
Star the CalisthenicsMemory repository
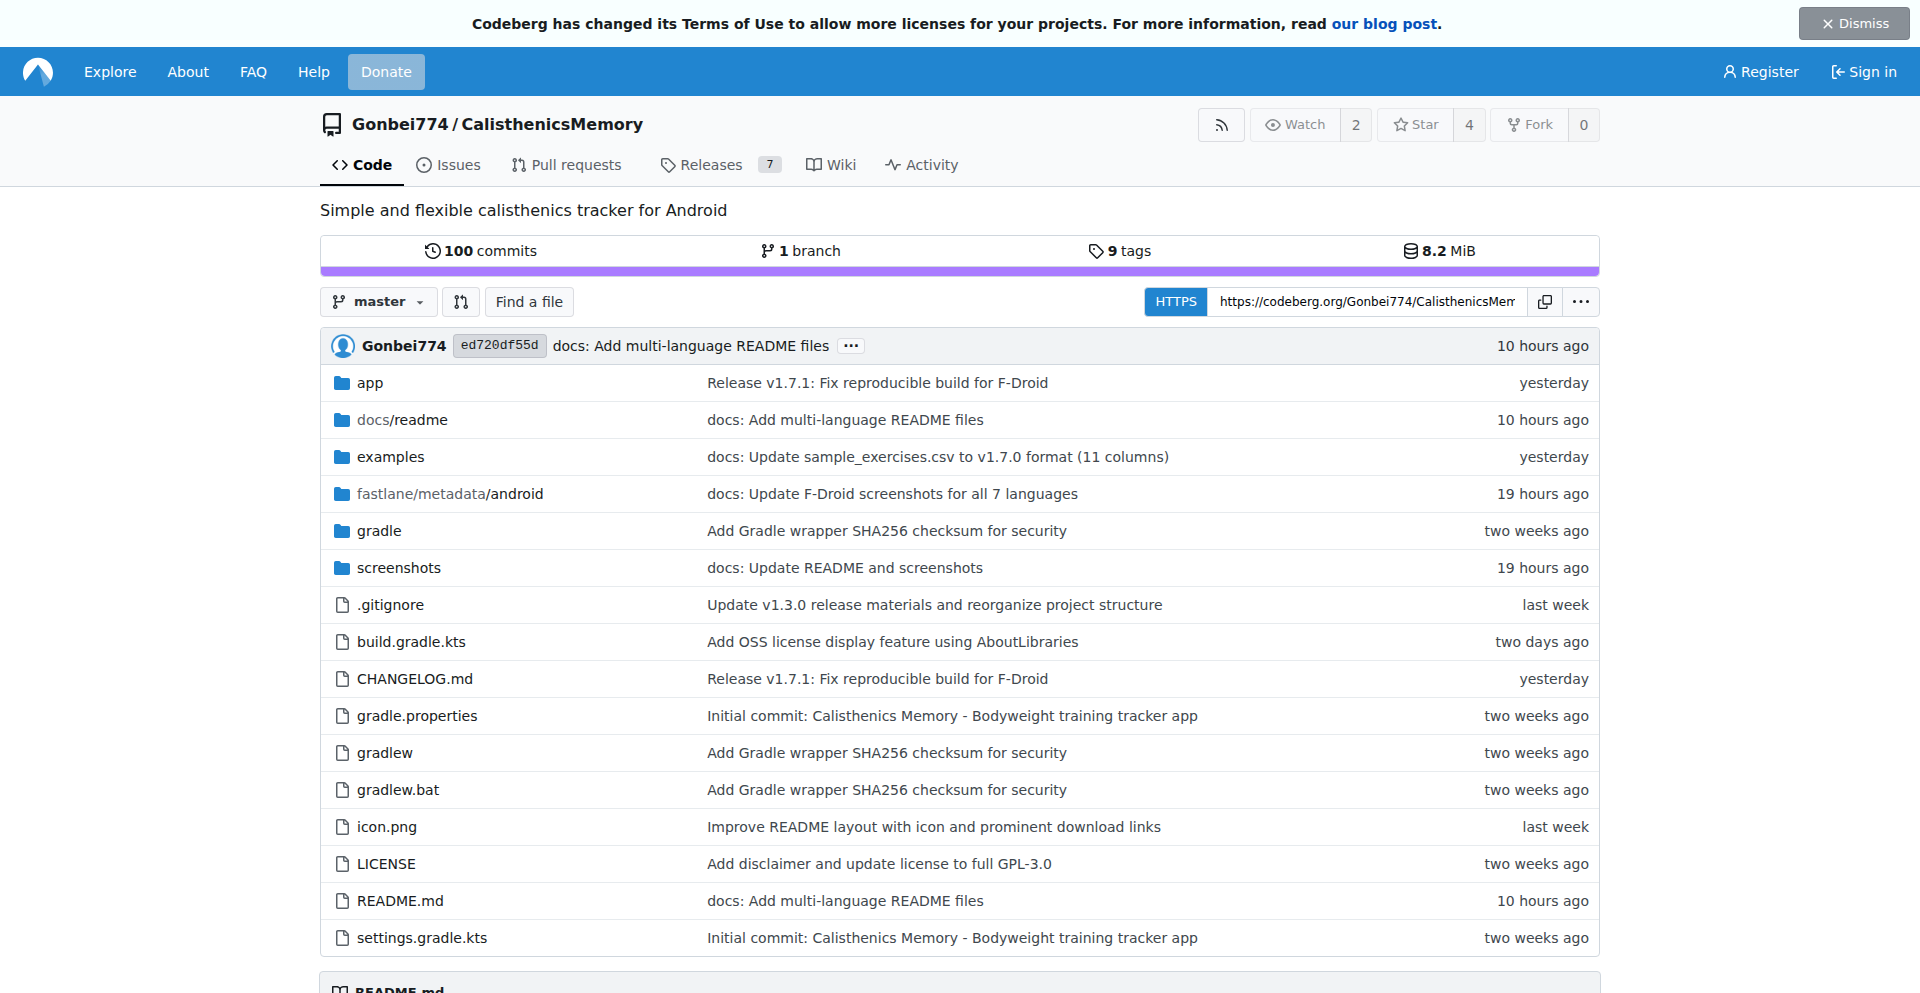tap(1416, 125)
